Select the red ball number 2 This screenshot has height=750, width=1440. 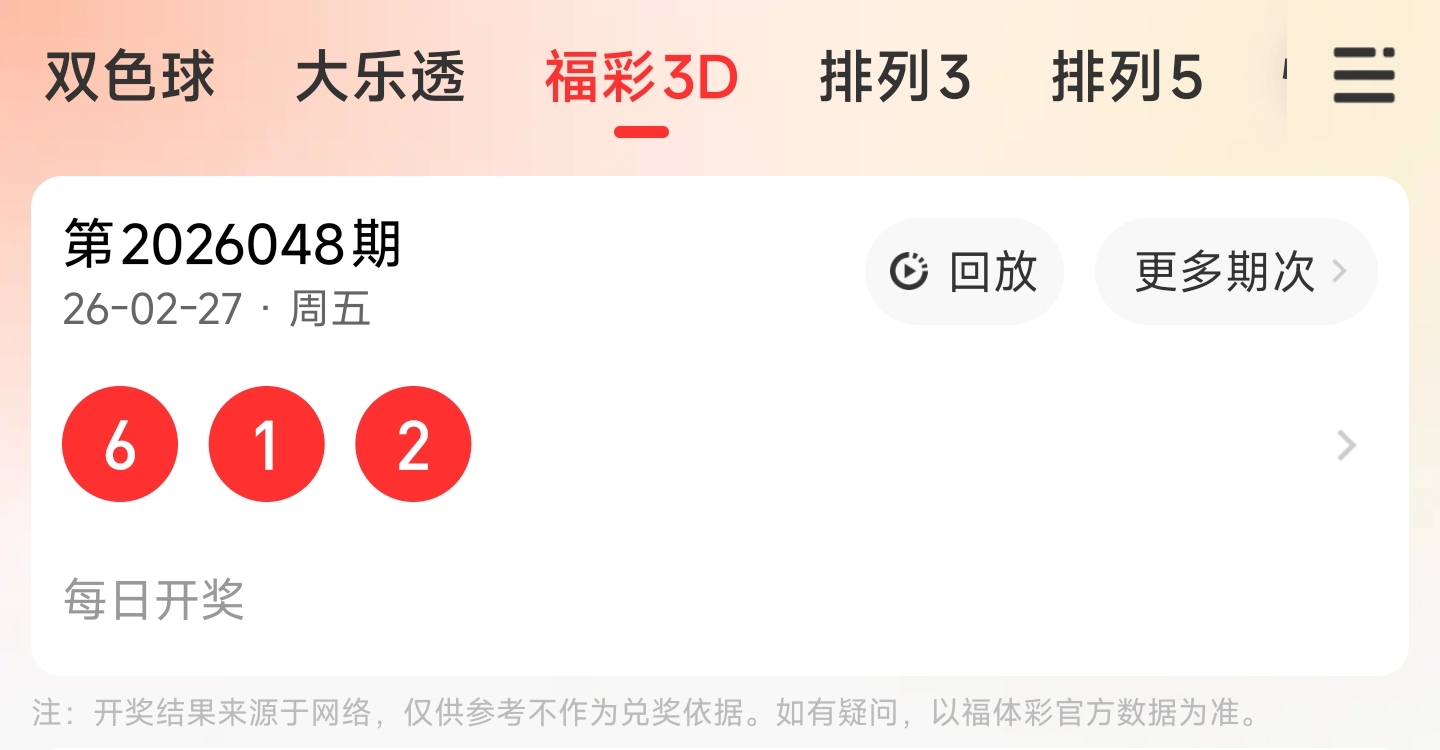(x=413, y=444)
